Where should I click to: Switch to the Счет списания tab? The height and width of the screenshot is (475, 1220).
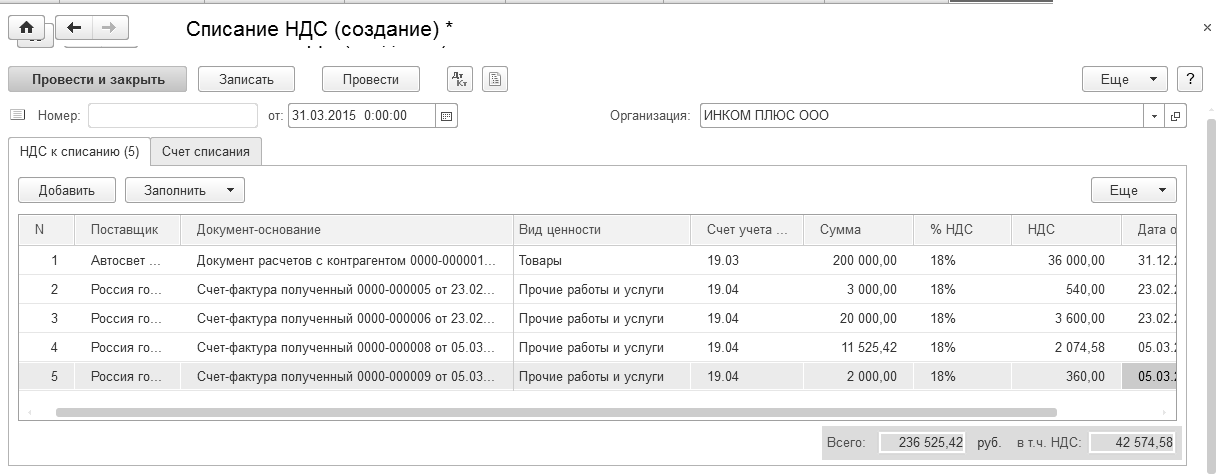click(x=206, y=151)
